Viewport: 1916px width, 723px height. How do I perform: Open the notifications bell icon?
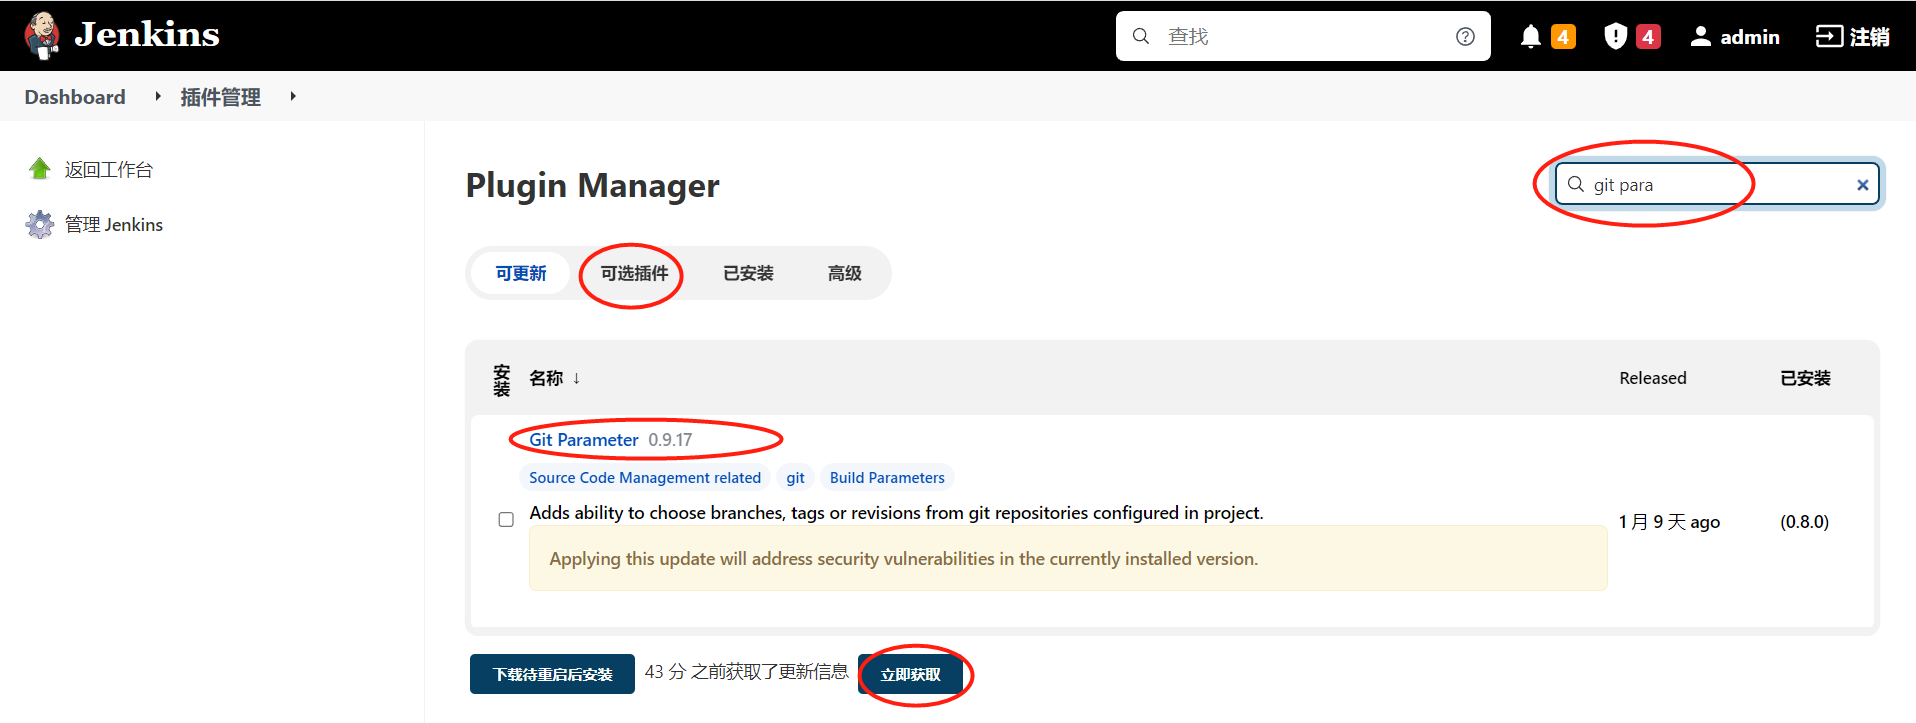1530,37
